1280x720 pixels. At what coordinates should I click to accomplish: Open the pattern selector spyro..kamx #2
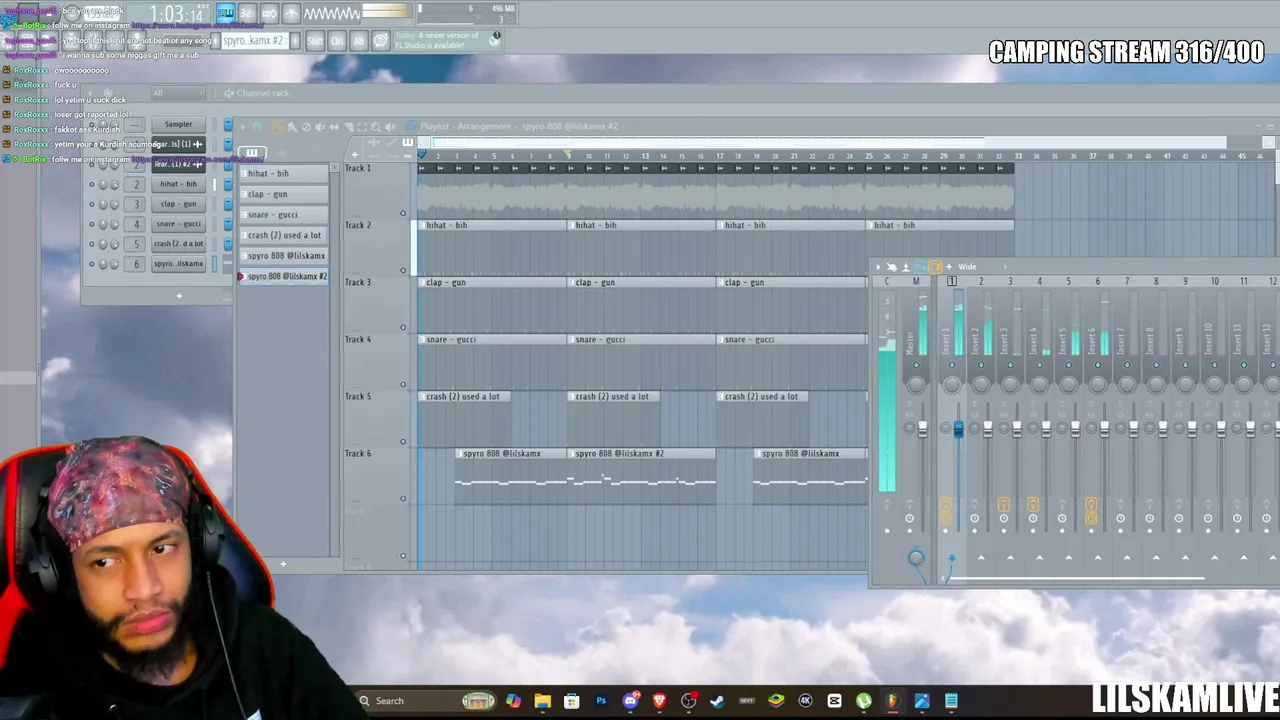tap(254, 41)
